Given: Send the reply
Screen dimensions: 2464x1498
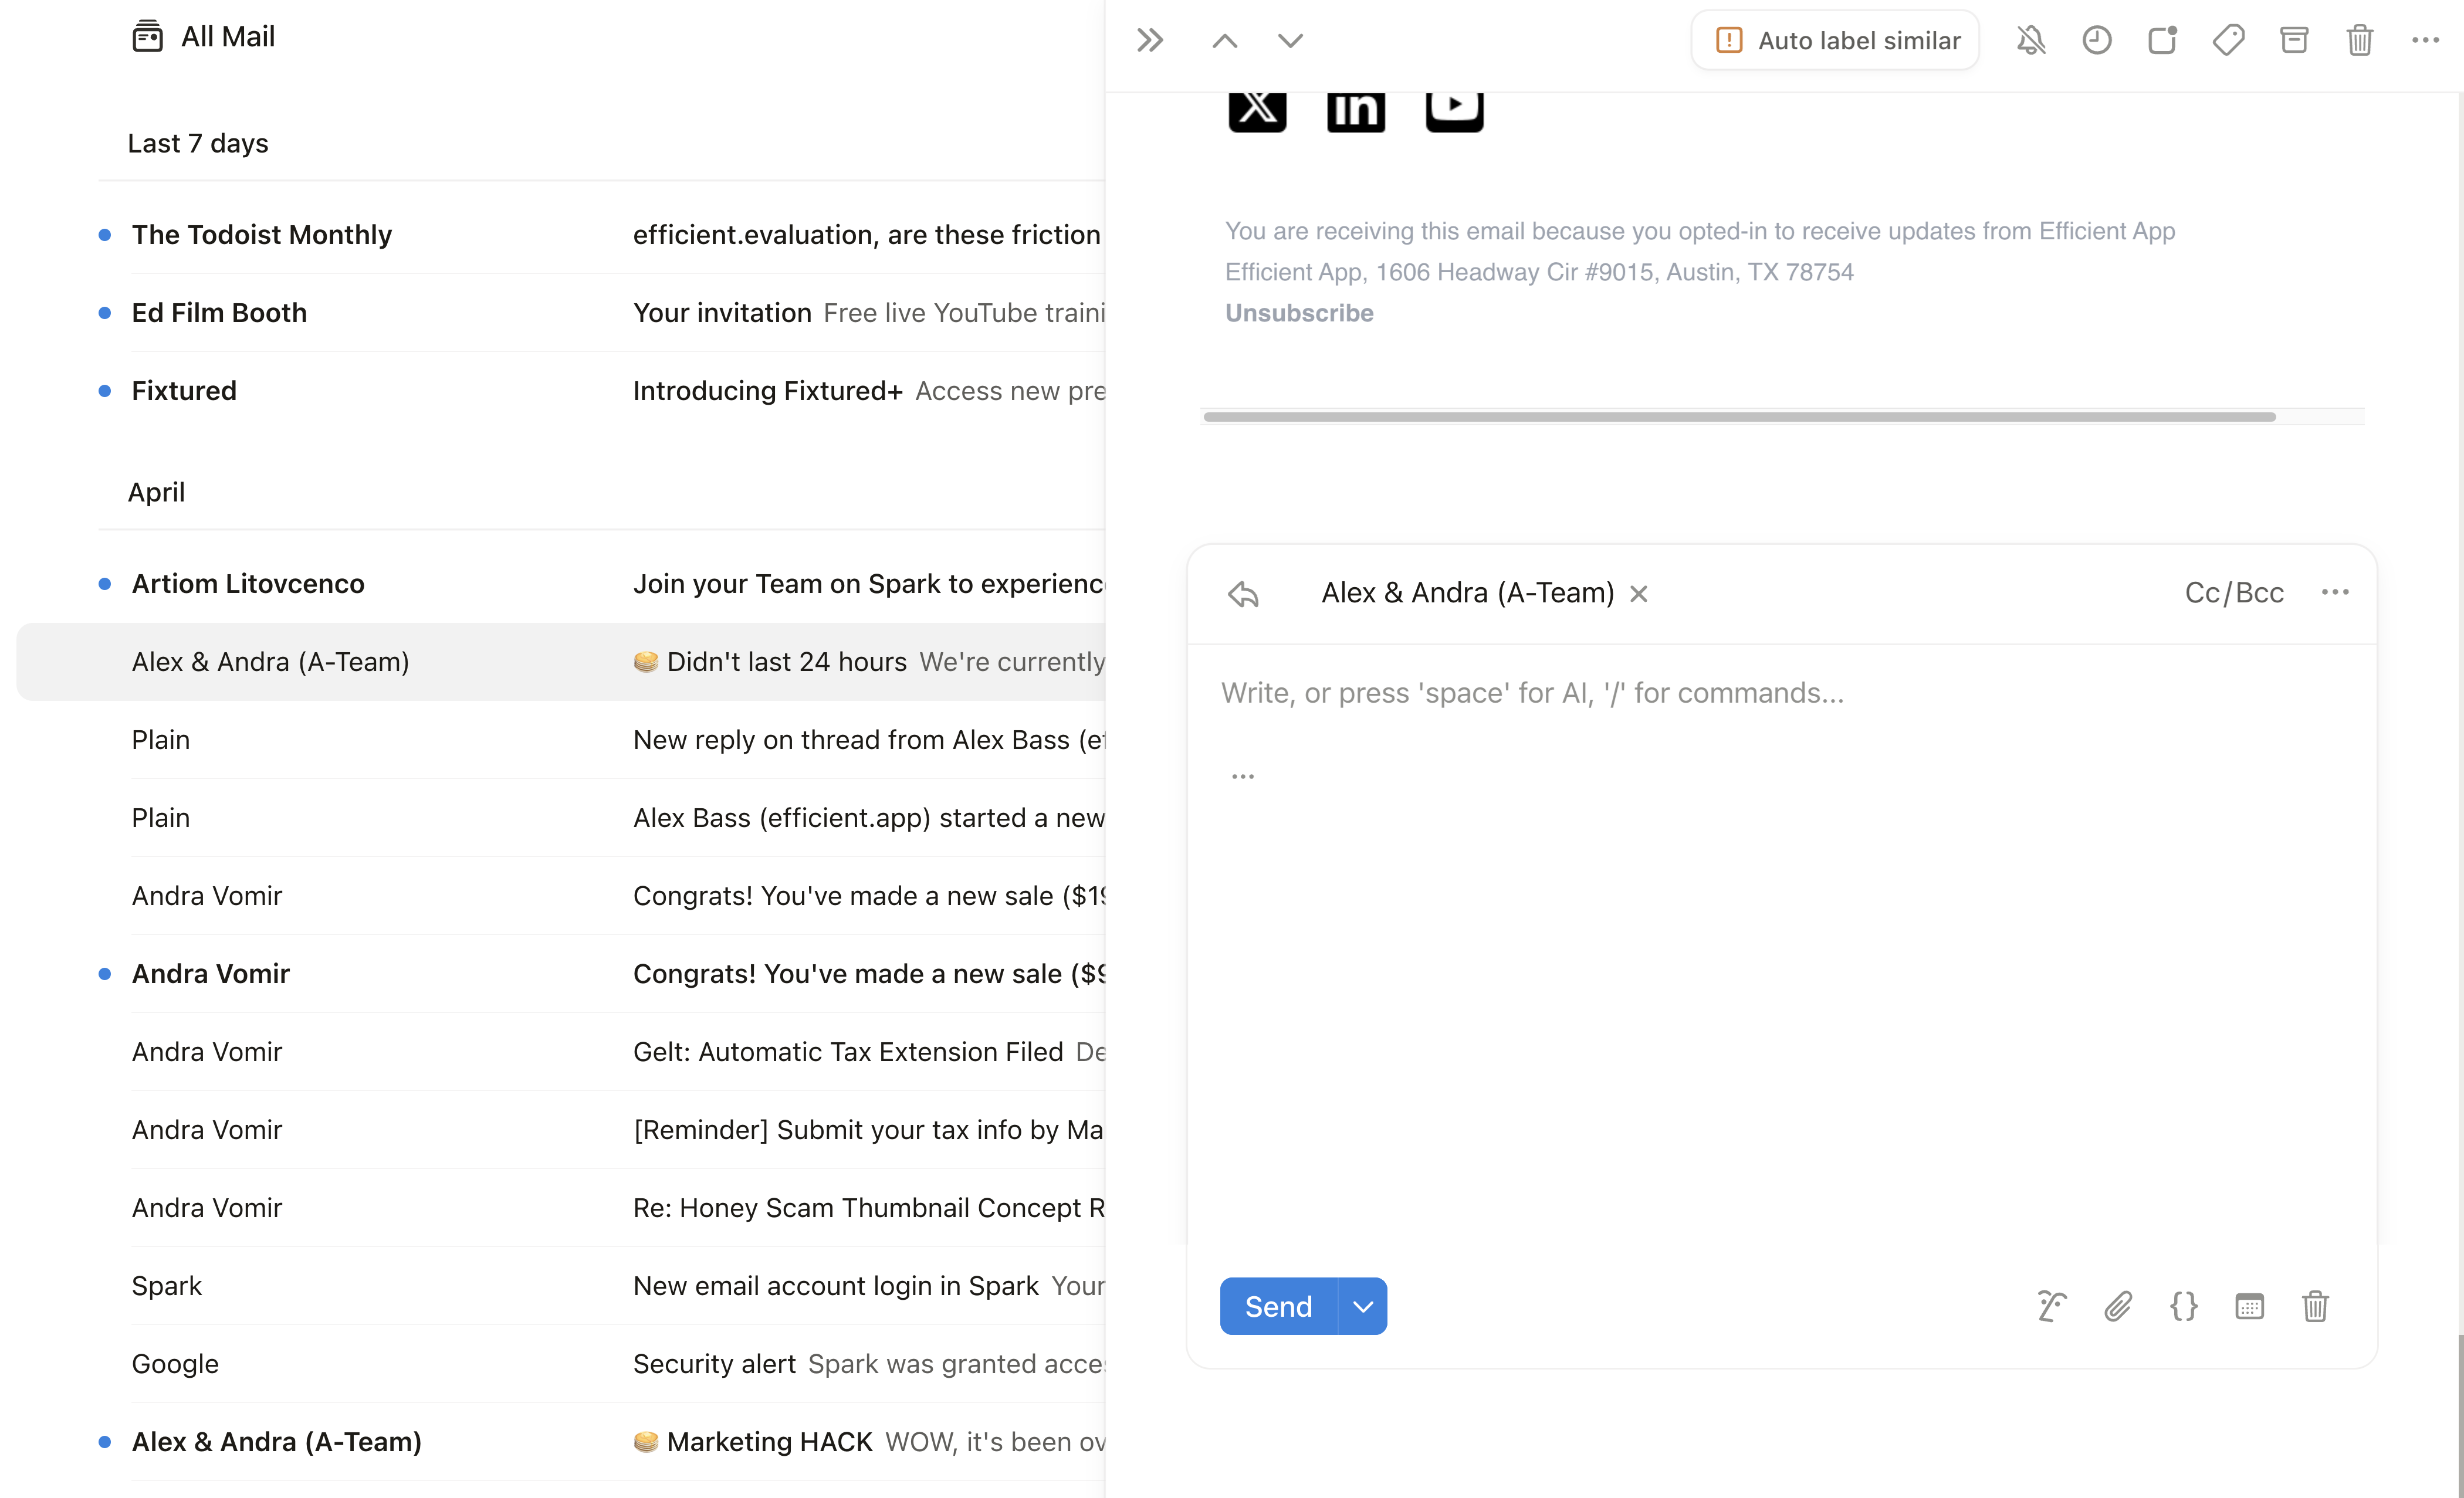Looking at the screenshot, I should tap(1278, 1306).
